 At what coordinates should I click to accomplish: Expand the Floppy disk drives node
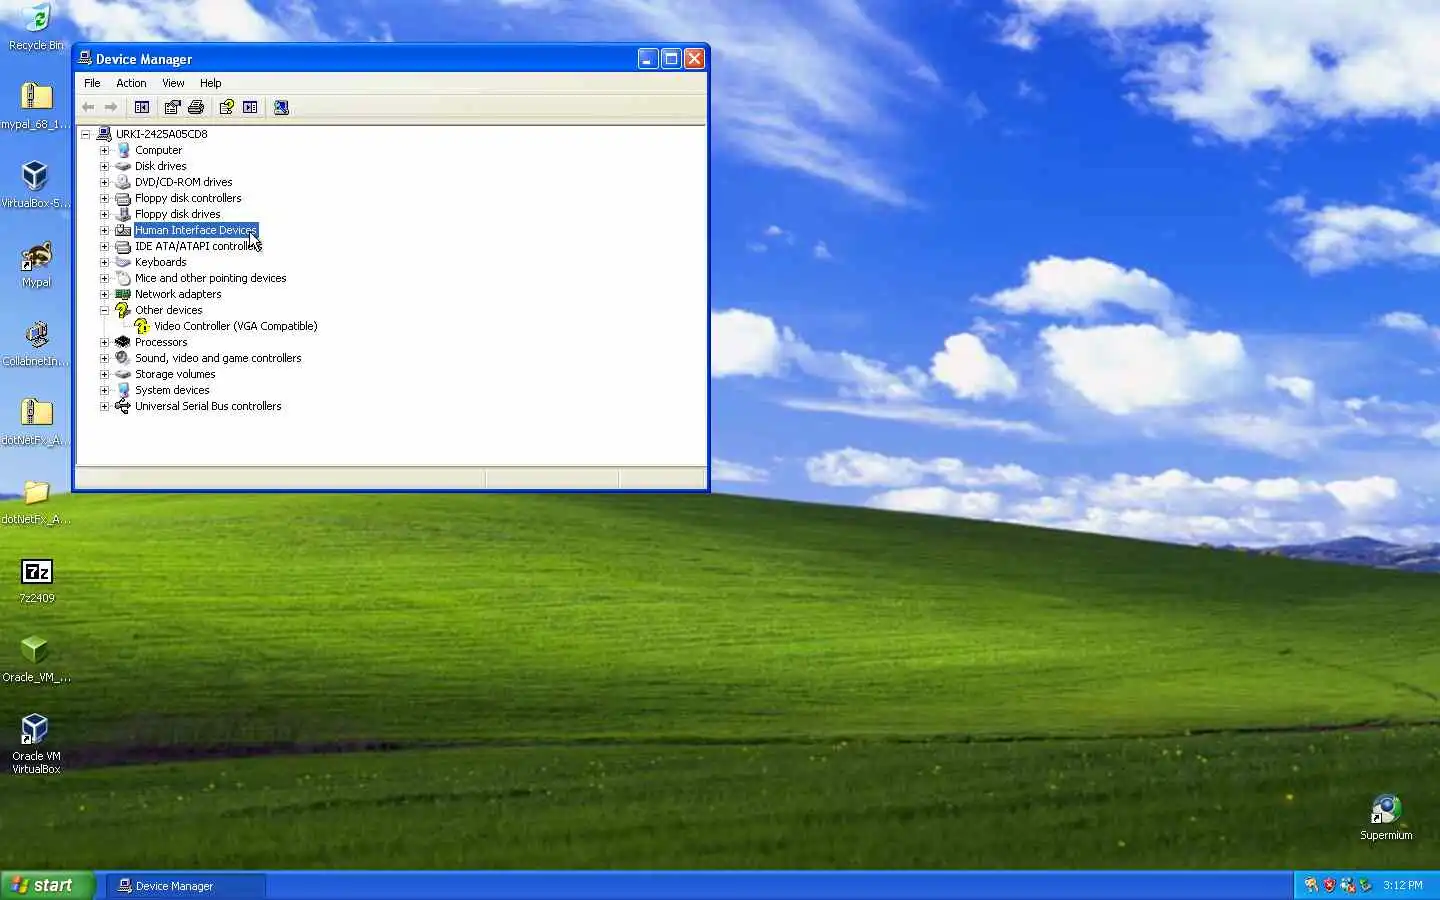click(104, 214)
